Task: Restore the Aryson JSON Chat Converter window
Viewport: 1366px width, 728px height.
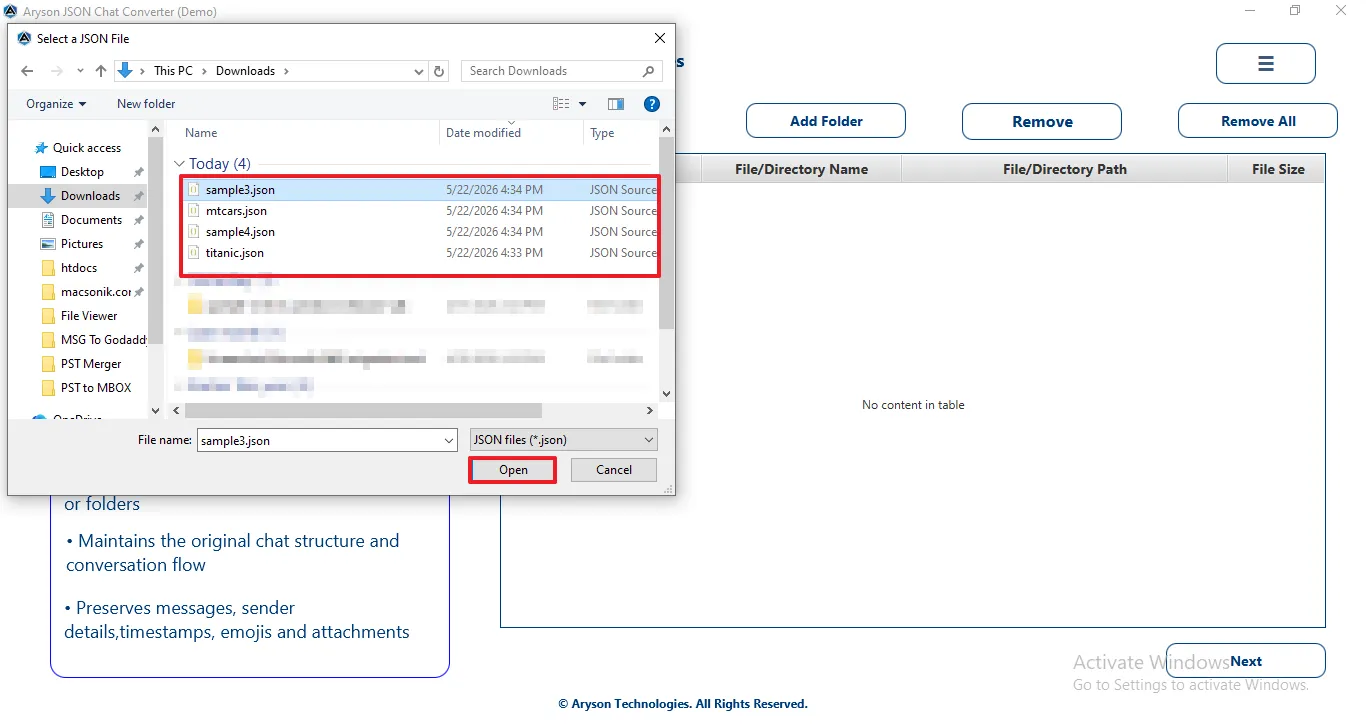Action: click(x=1295, y=11)
